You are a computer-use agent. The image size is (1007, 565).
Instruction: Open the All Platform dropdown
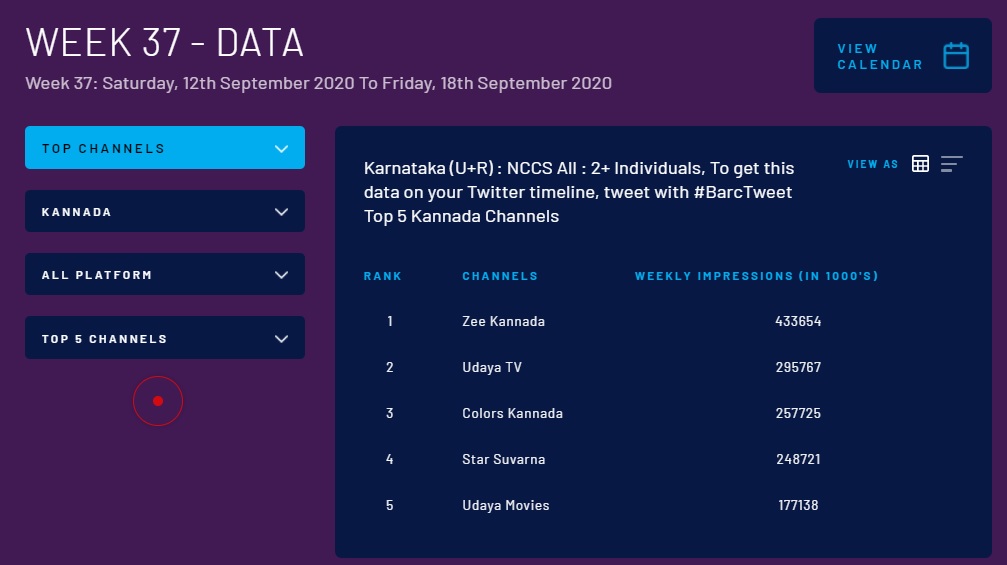tap(165, 275)
